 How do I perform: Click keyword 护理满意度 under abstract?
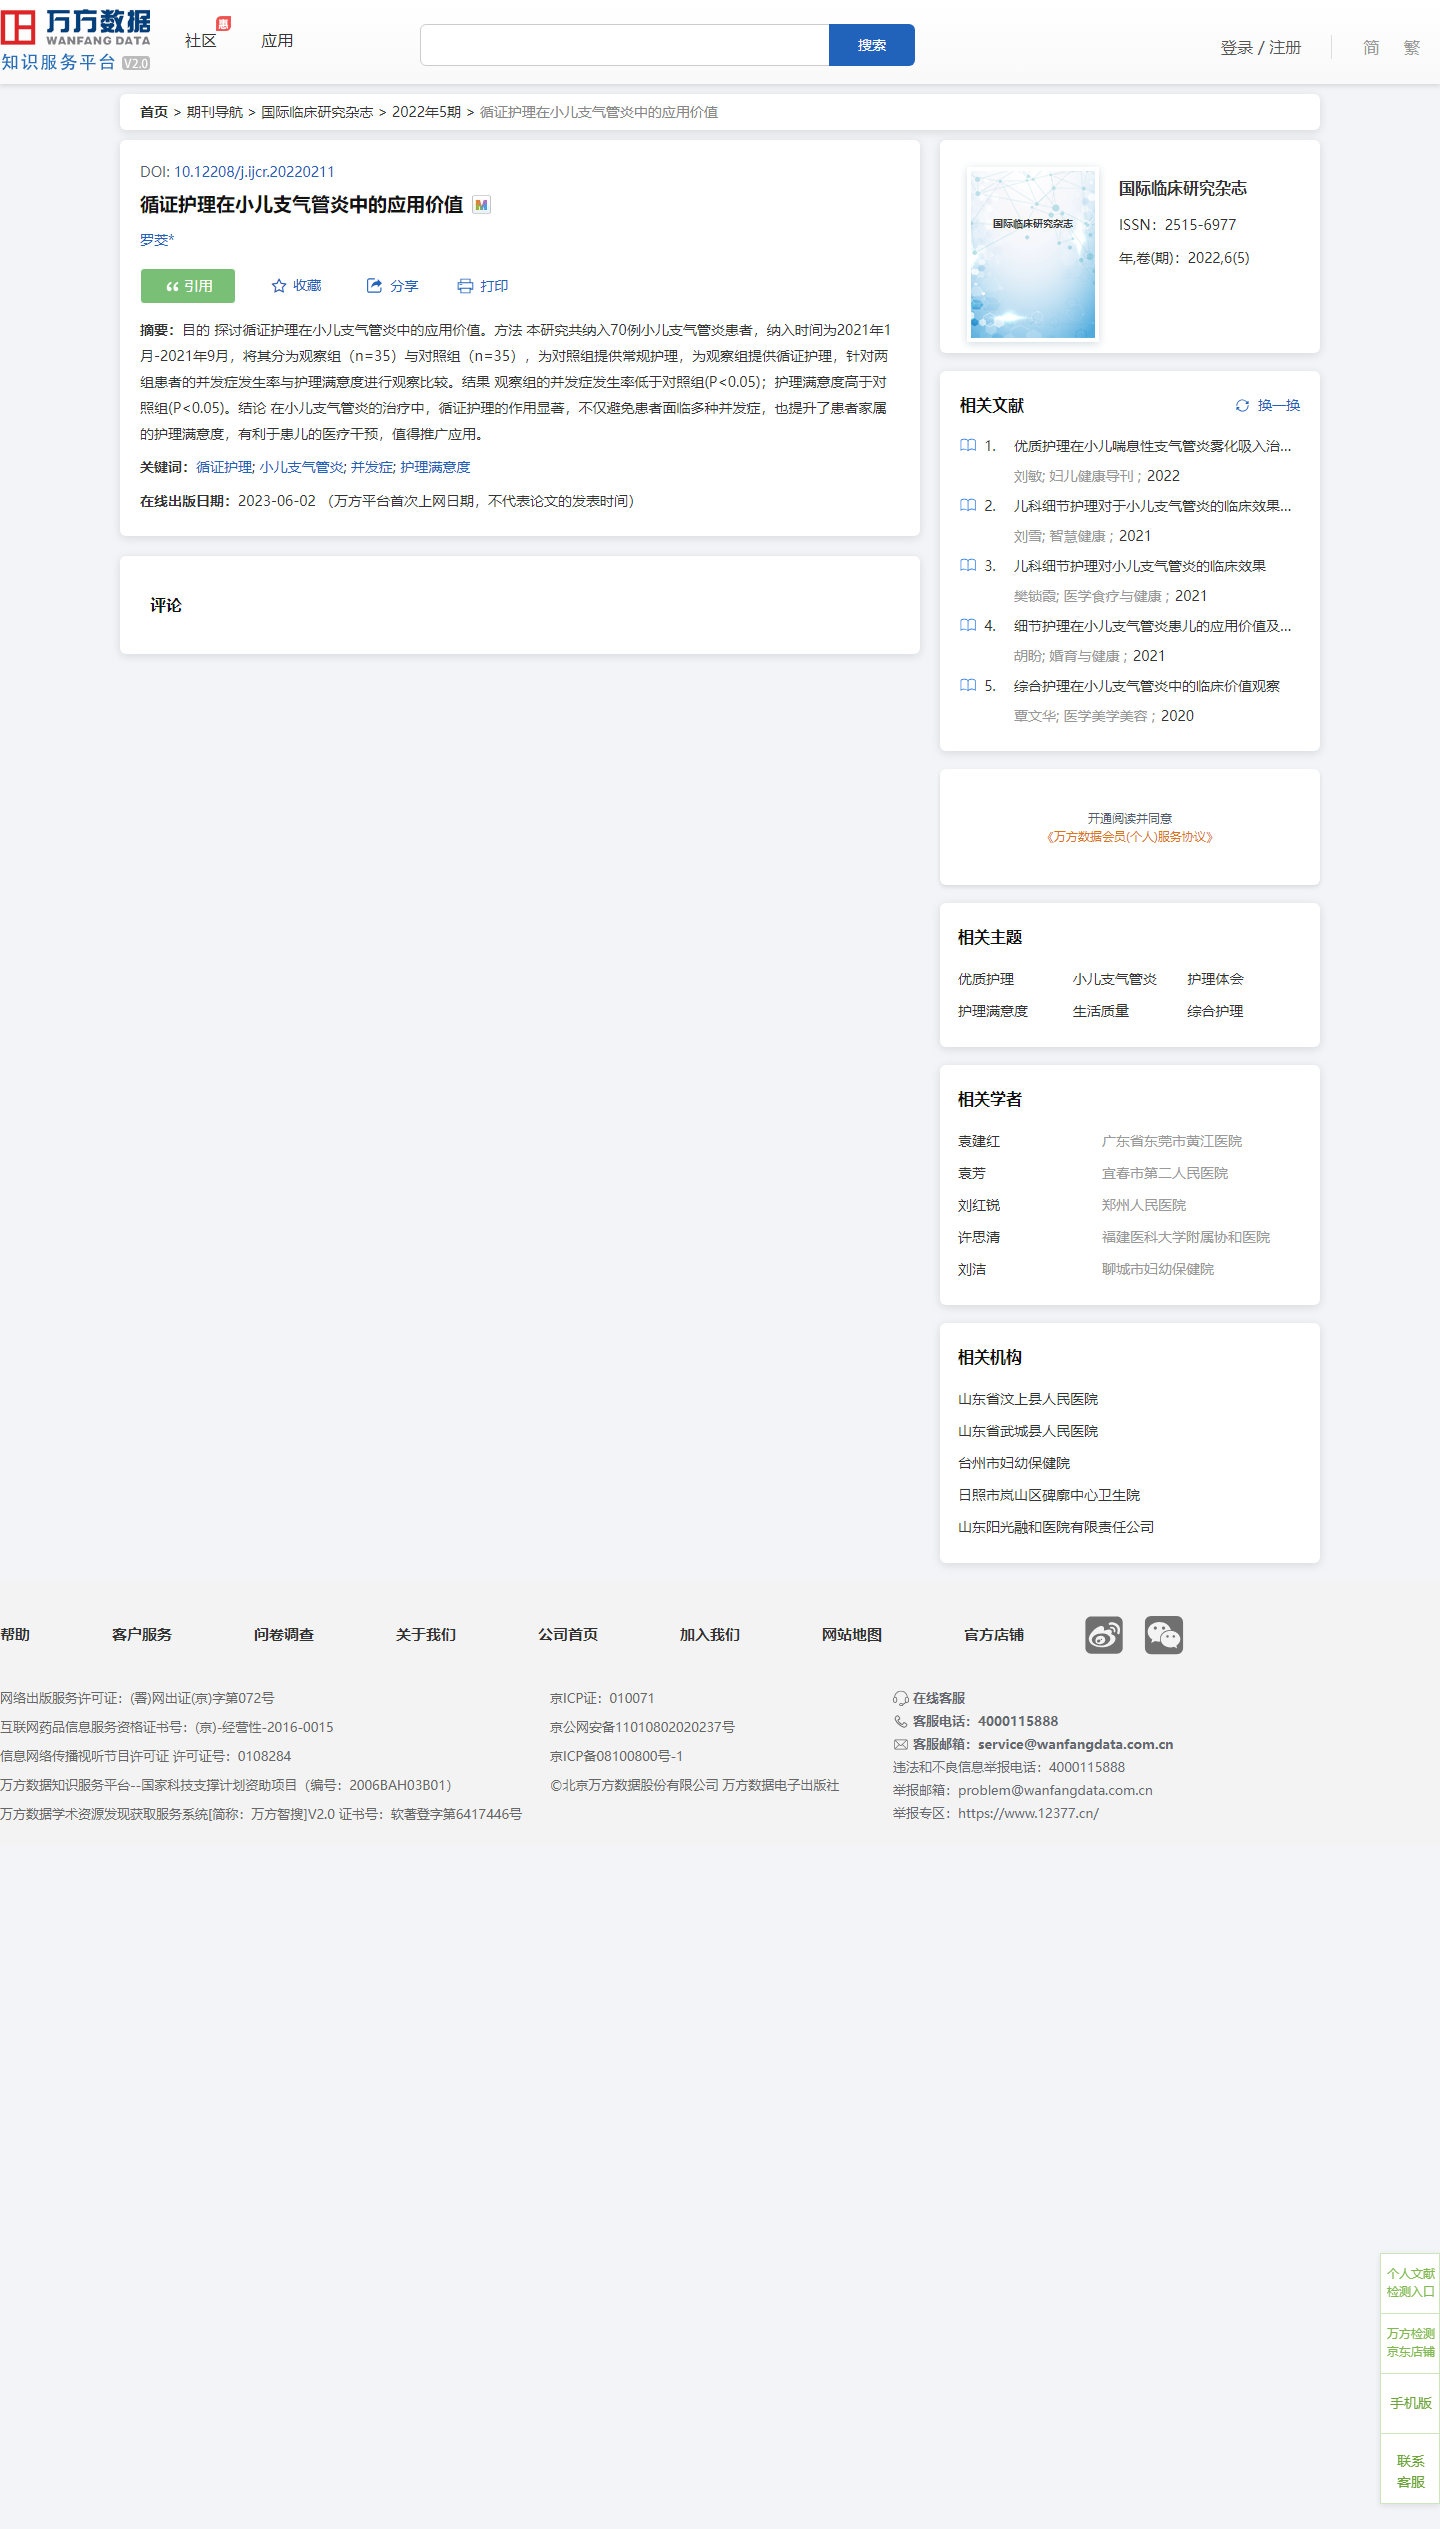point(435,467)
